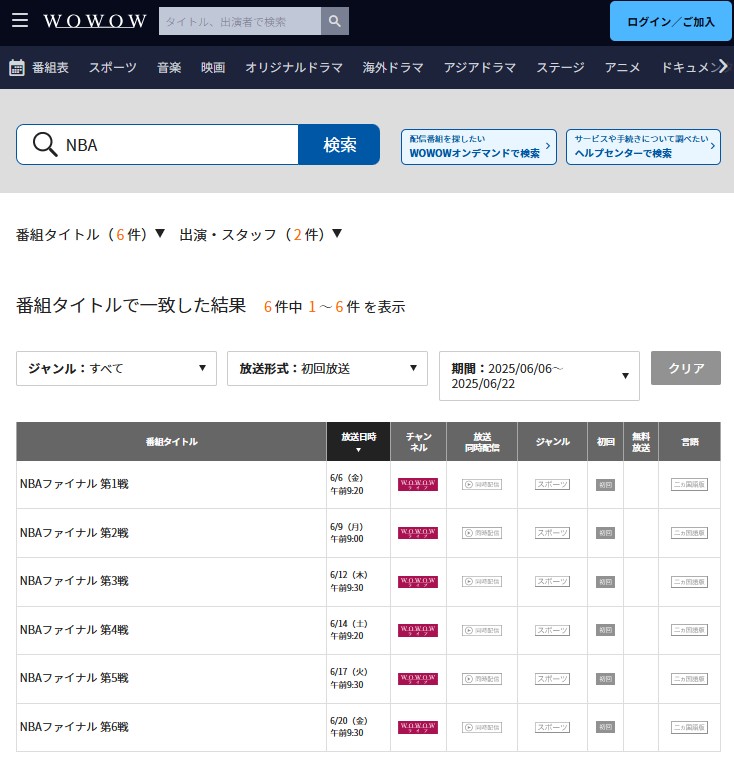Viewport: 734px width, 770px height.
Task: Select オリジナルドラマ category in navigation
Action: (x=294, y=68)
